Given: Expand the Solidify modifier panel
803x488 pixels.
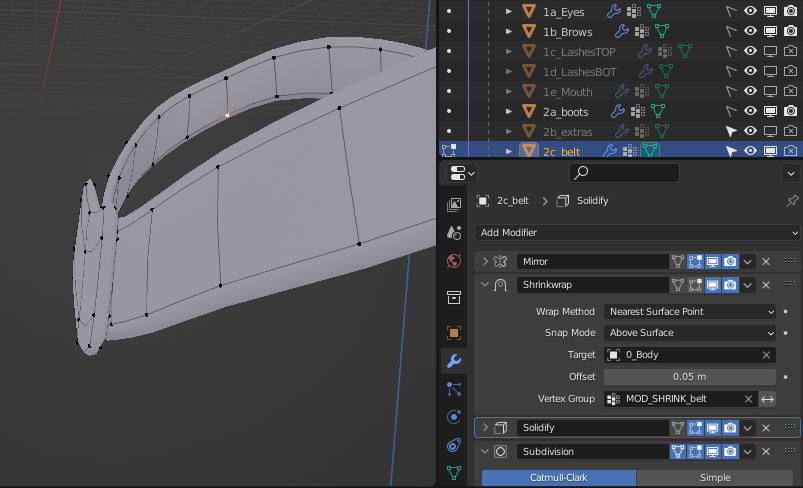Looking at the screenshot, I should [485, 428].
